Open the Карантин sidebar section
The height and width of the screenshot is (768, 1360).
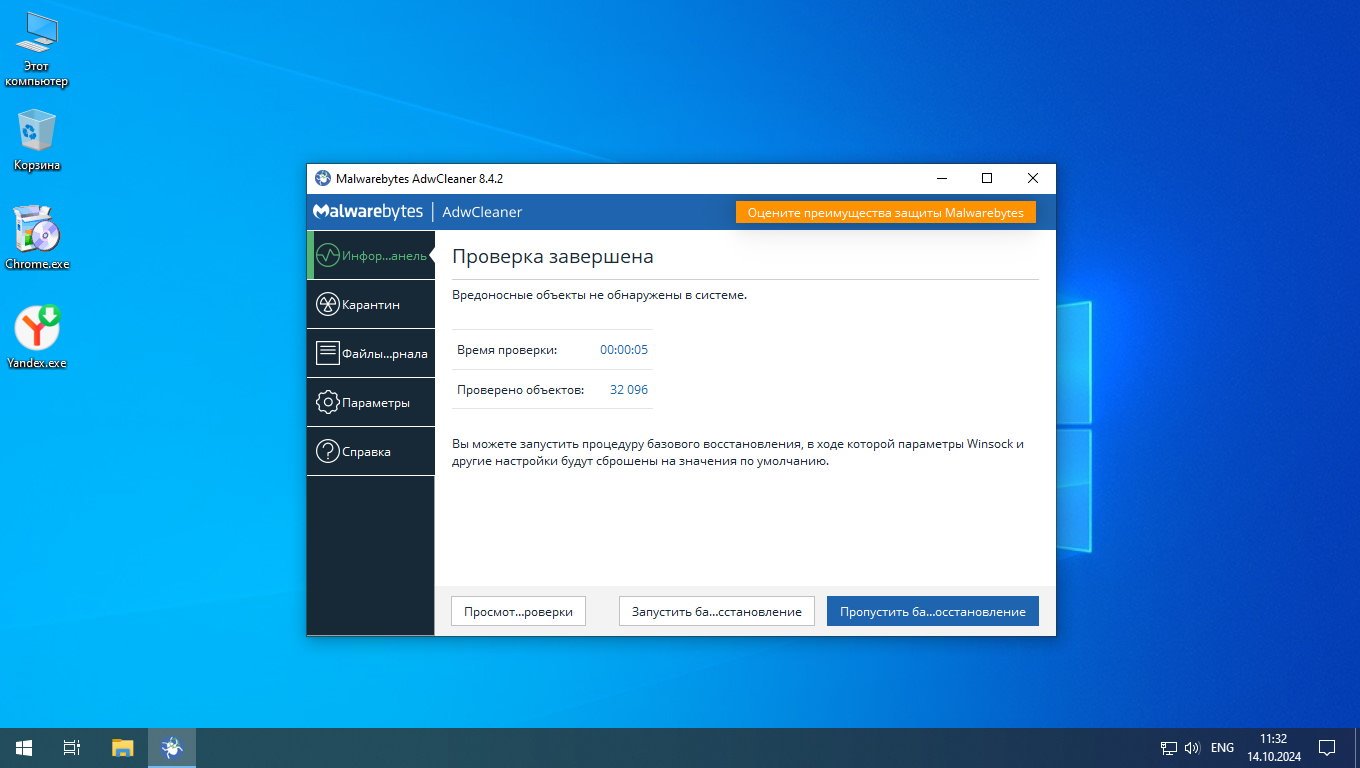point(371,304)
